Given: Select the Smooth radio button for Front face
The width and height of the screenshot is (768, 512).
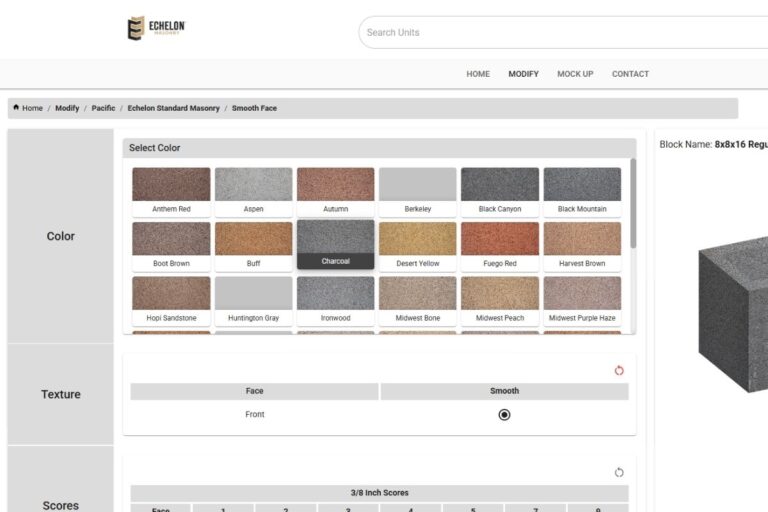Looking at the screenshot, I should [x=504, y=414].
